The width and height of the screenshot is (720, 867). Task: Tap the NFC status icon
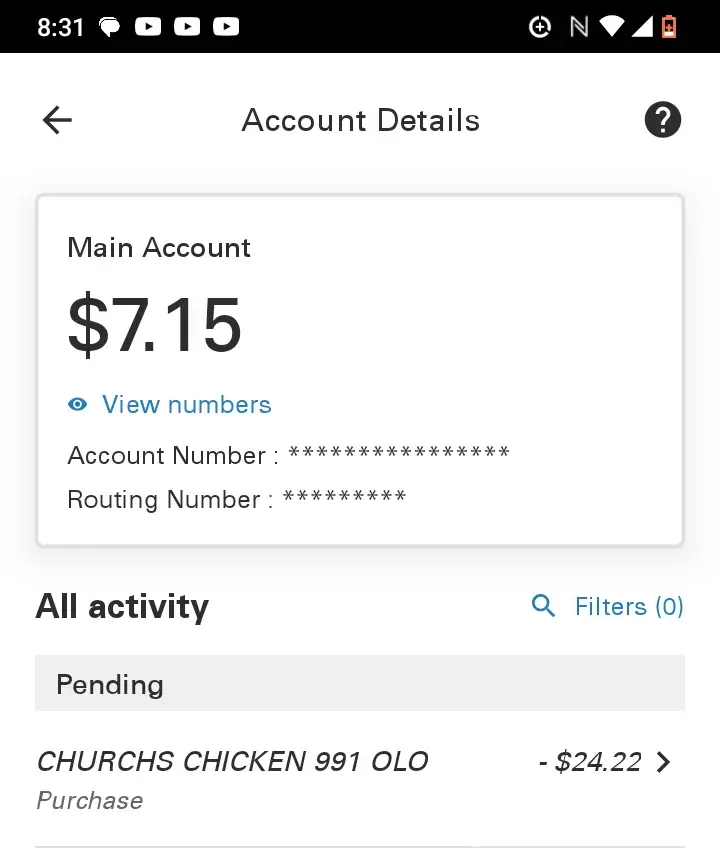pyautogui.click(x=578, y=27)
